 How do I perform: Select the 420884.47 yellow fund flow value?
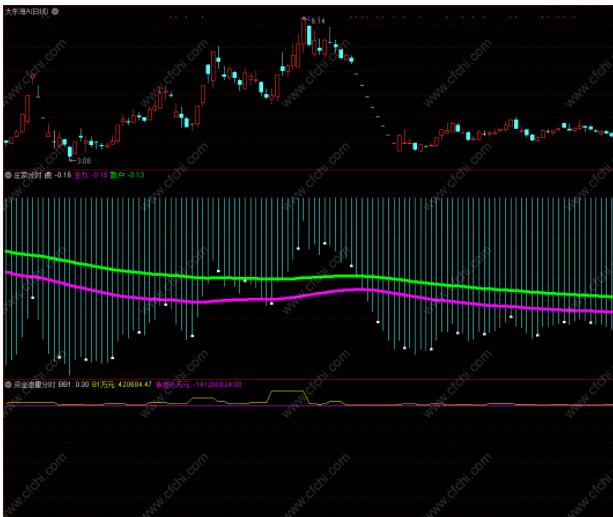point(122,384)
